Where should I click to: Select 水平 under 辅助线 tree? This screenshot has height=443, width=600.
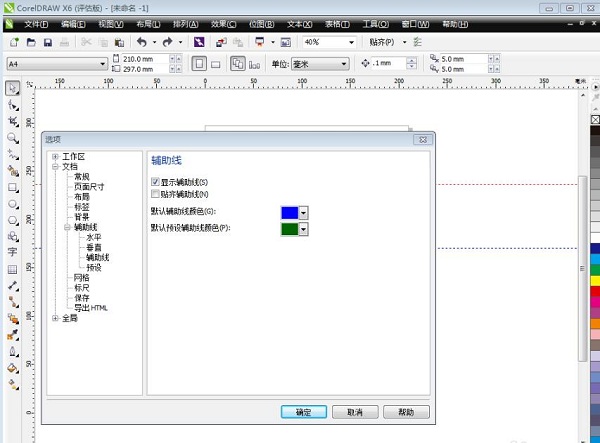pos(94,237)
